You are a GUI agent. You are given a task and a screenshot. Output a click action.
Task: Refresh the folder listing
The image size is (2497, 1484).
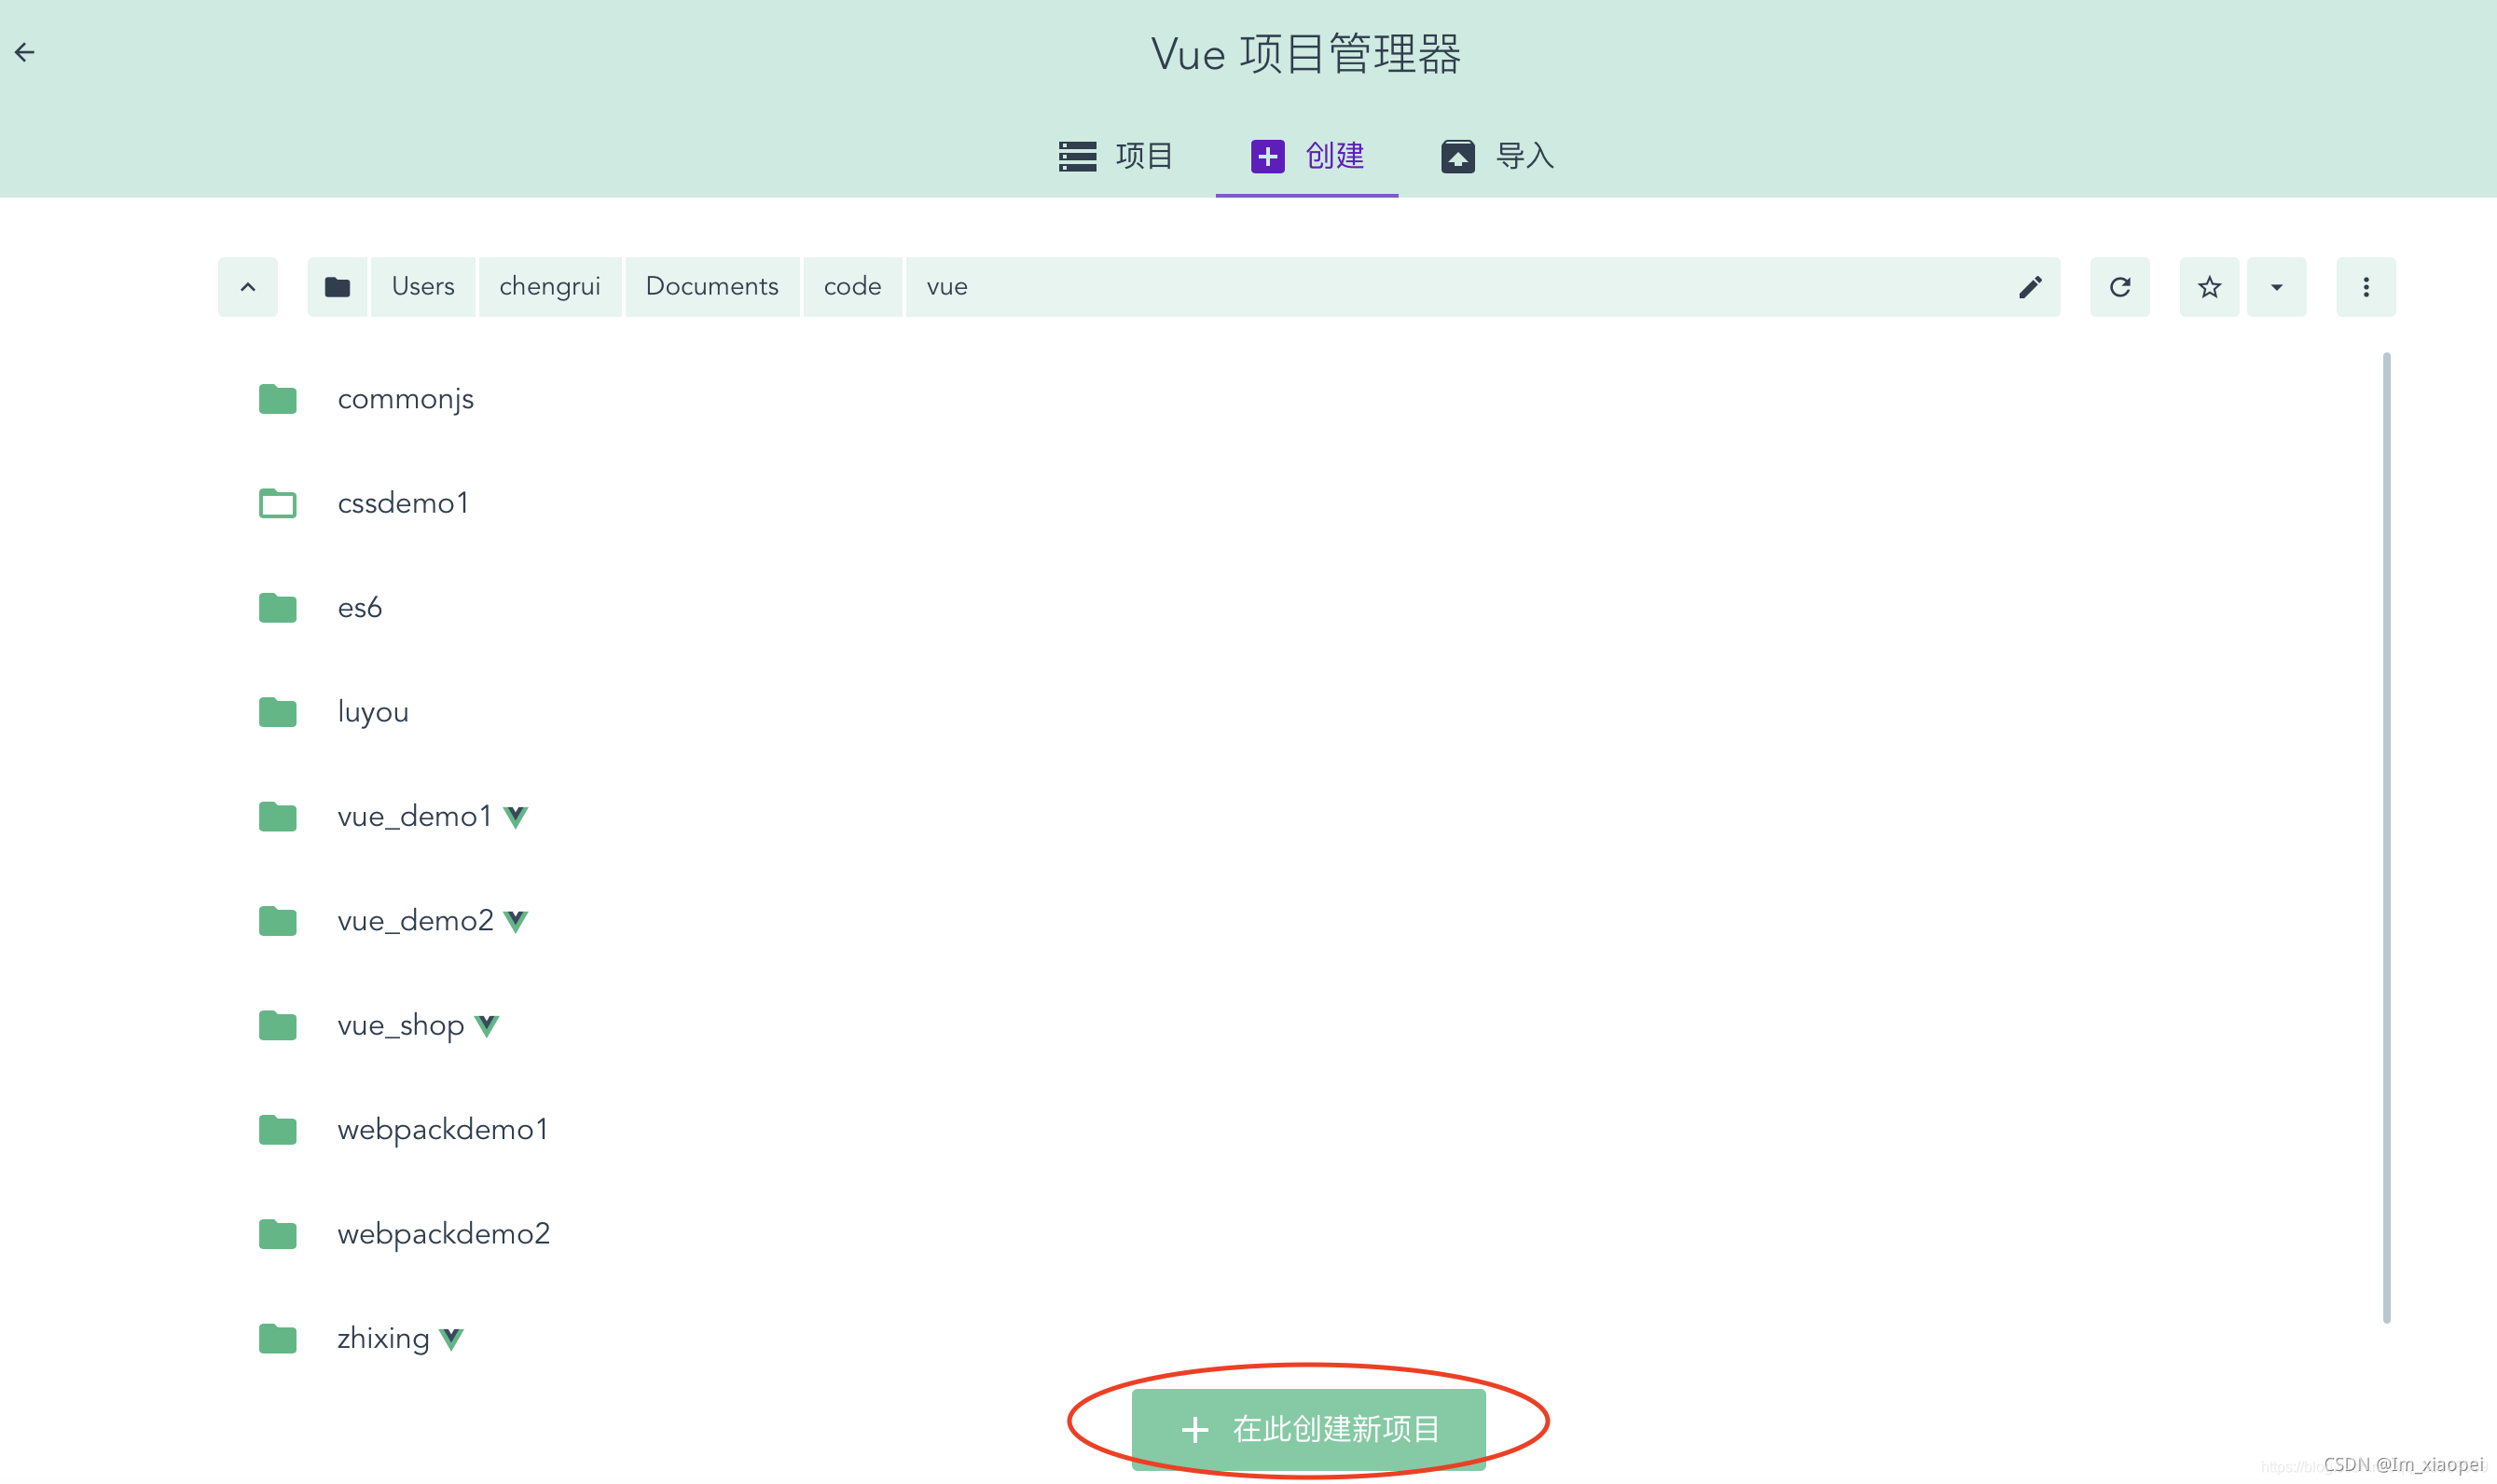(x=2119, y=287)
